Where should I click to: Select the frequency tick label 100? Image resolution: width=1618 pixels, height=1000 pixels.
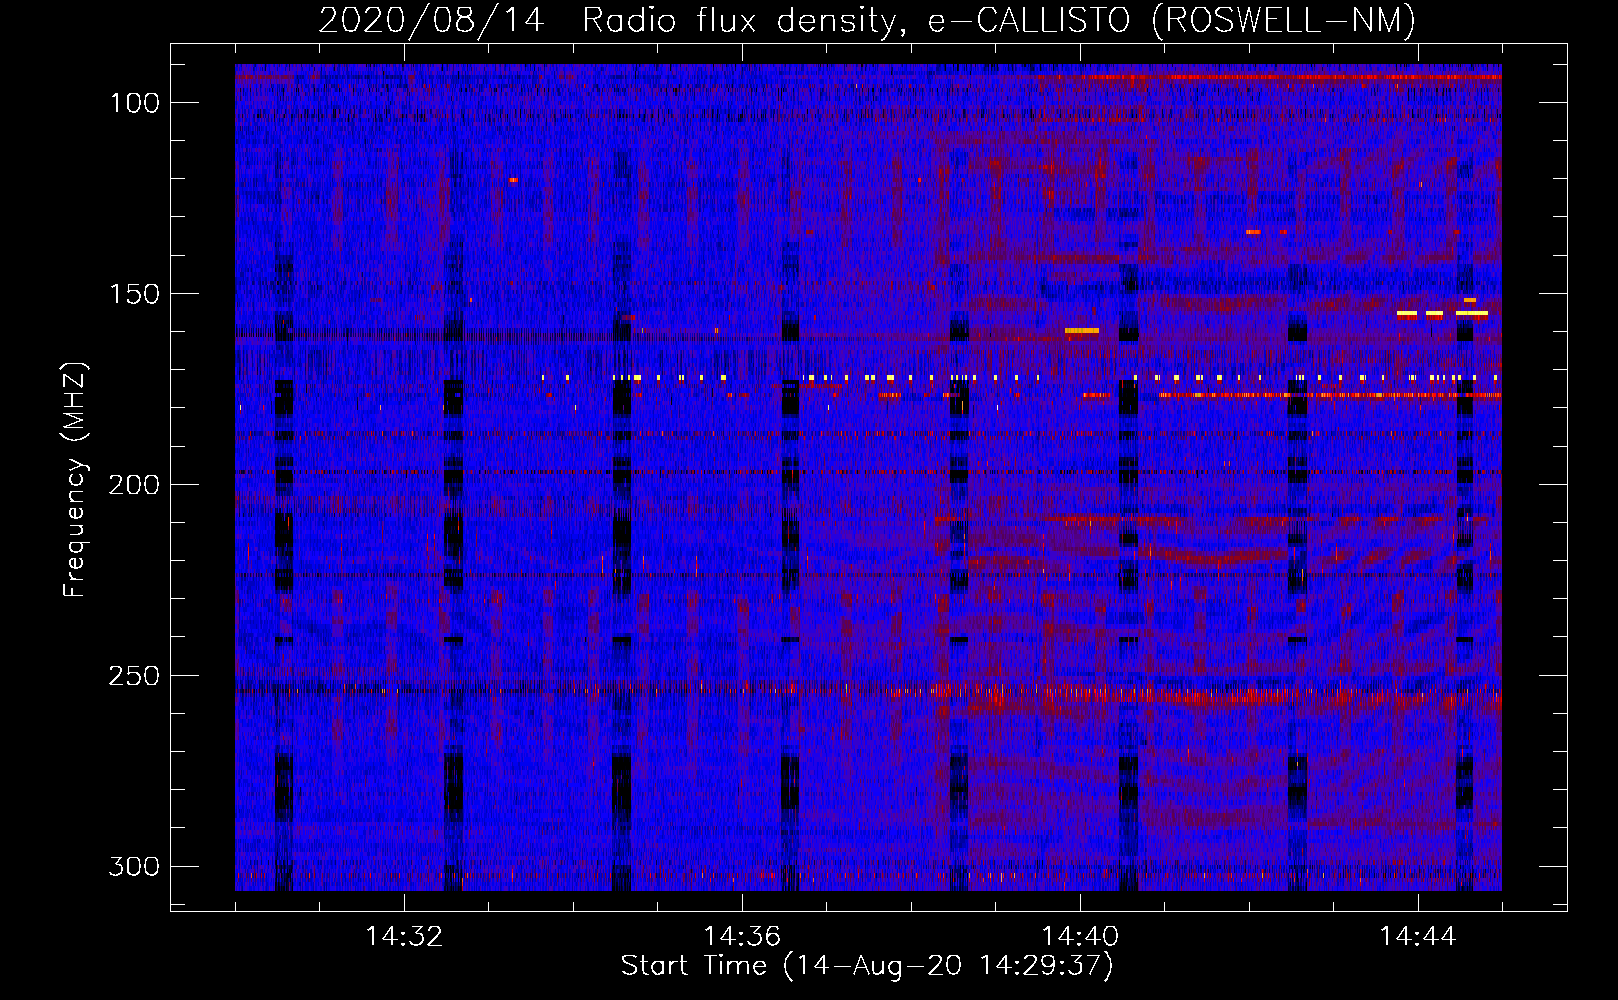click(134, 103)
